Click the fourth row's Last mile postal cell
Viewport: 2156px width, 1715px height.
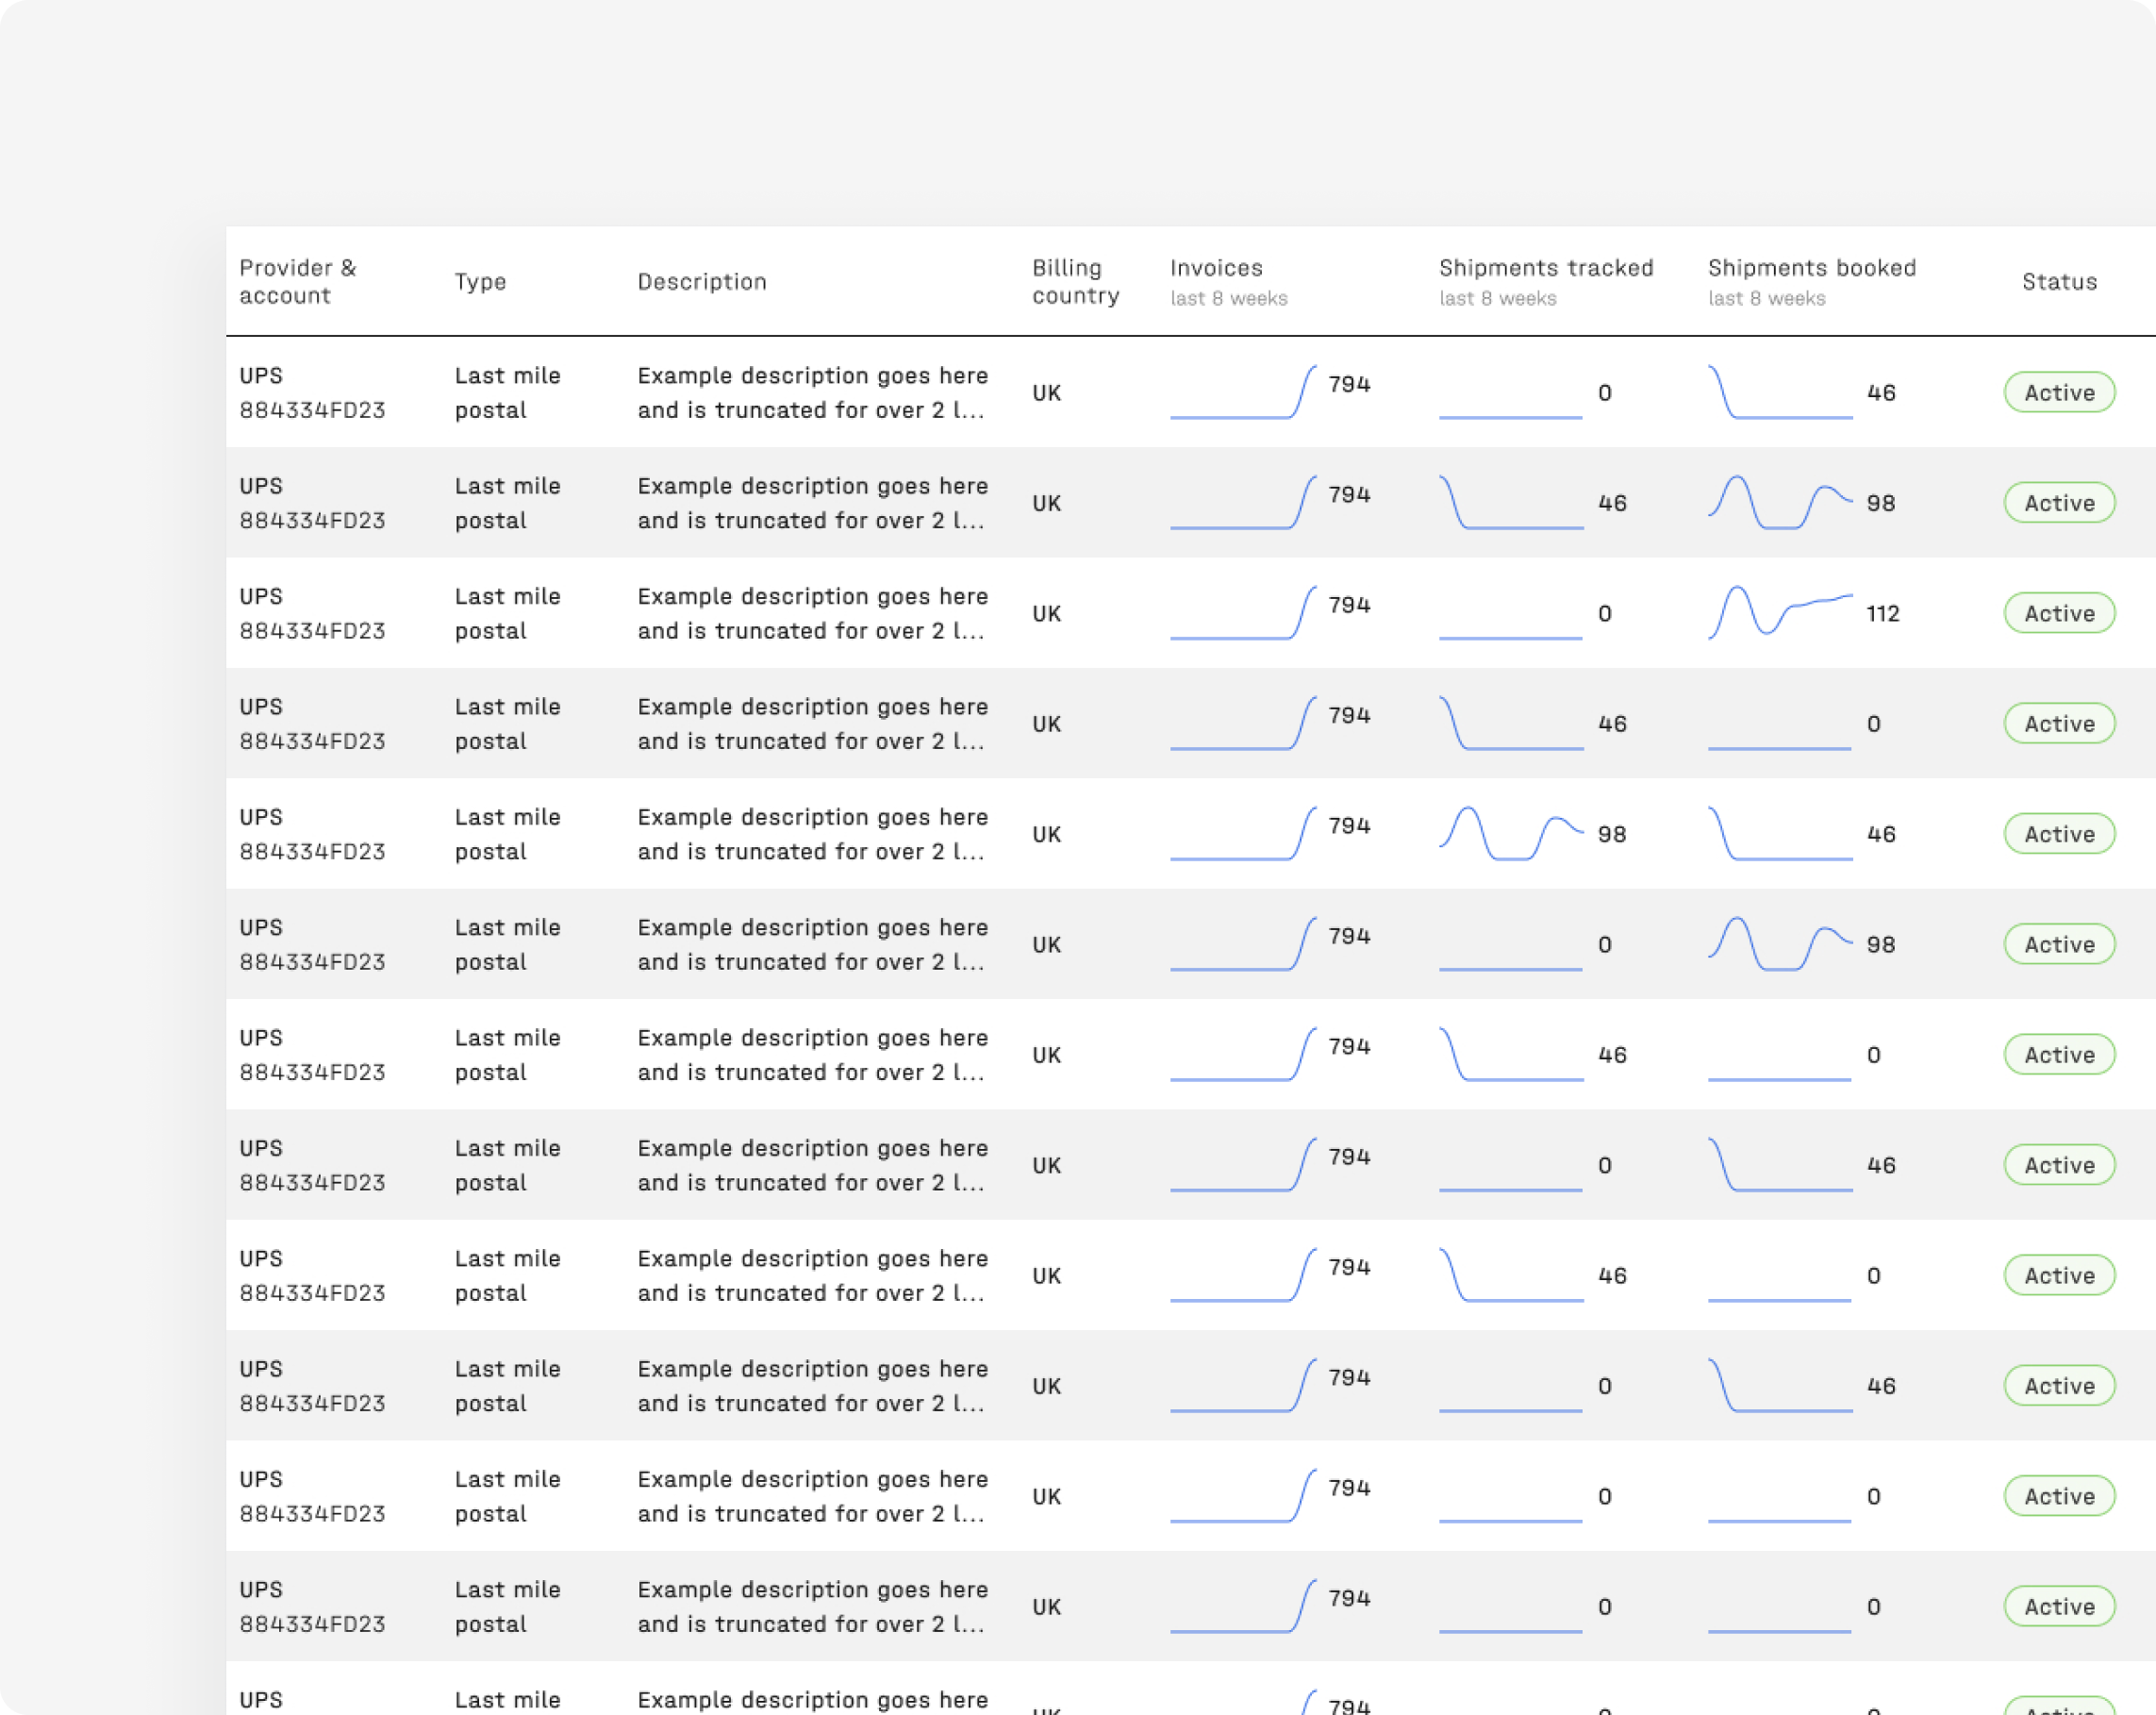(507, 723)
